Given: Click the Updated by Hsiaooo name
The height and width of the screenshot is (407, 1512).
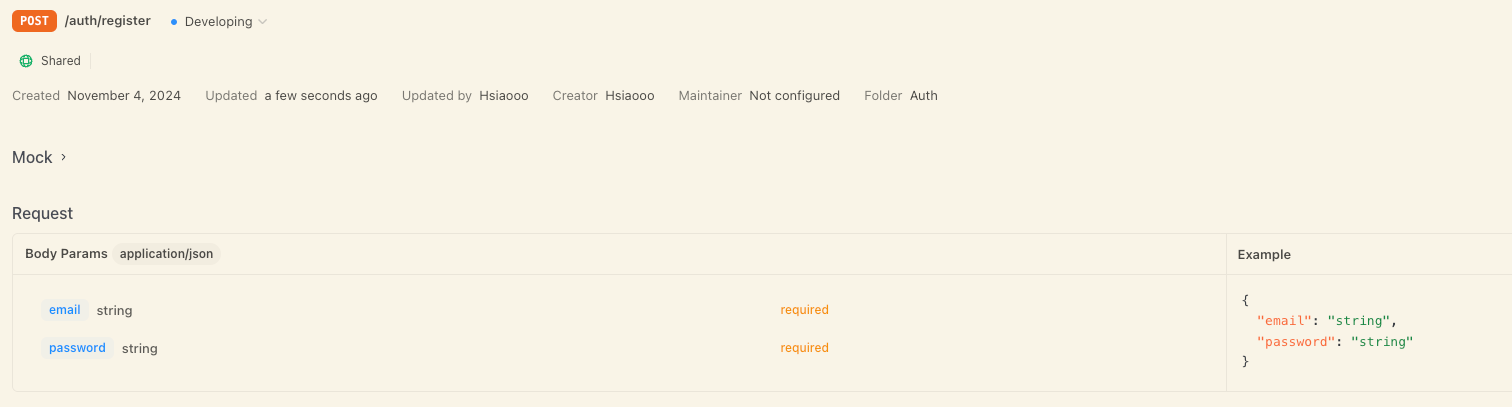Looking at the screenshot, I should (504, 96).
